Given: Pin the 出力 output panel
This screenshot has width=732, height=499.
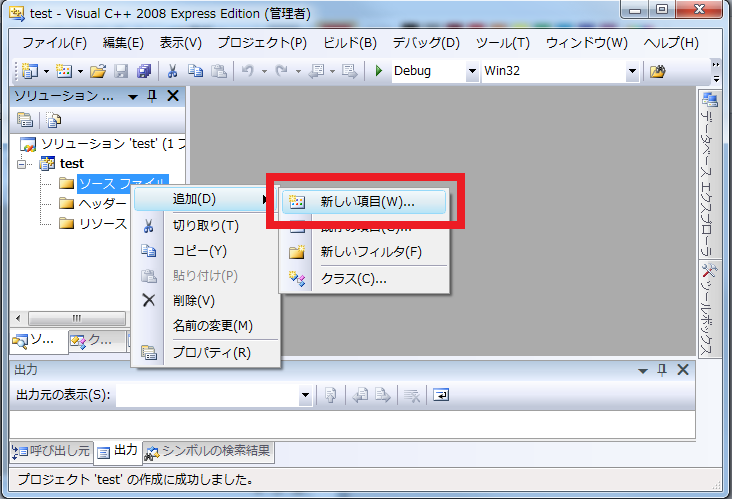Looking at the screenshot, I should coord(662,370).
